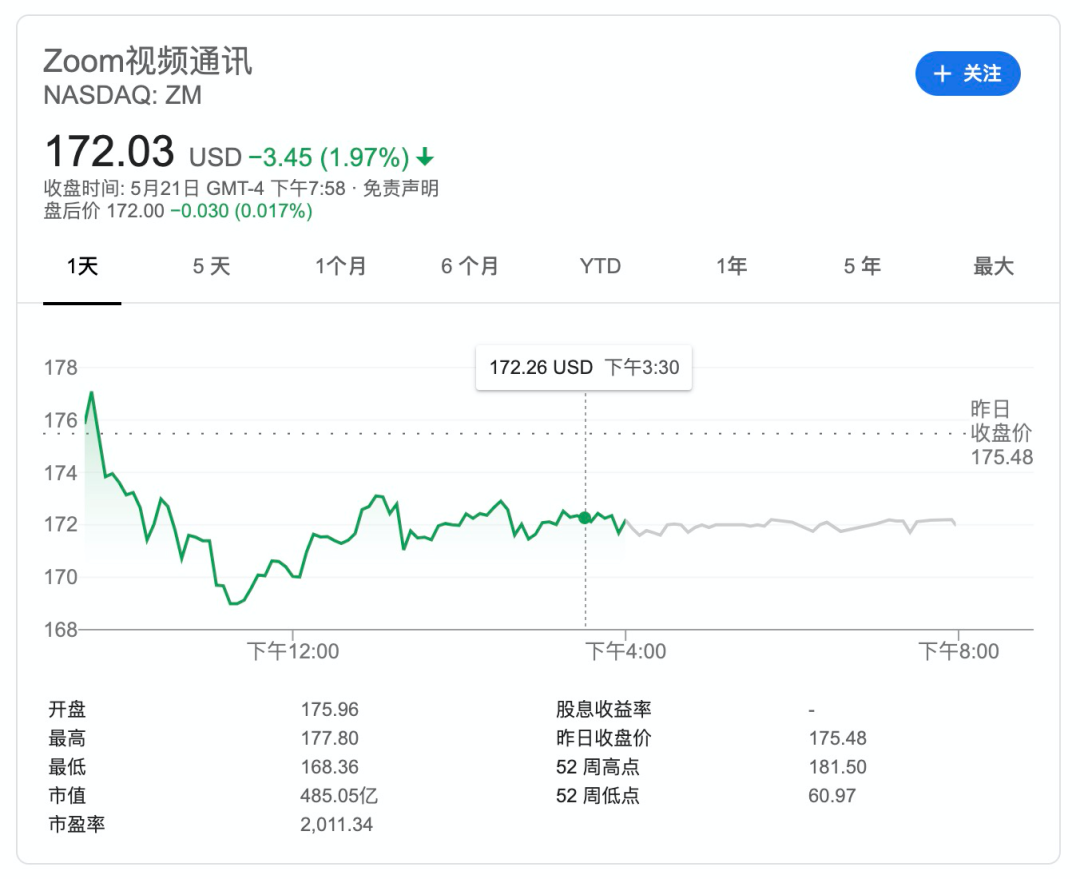The image size is (1080, 879).
Task: Show the 6 个月 chart range
Action: (470, 266)
